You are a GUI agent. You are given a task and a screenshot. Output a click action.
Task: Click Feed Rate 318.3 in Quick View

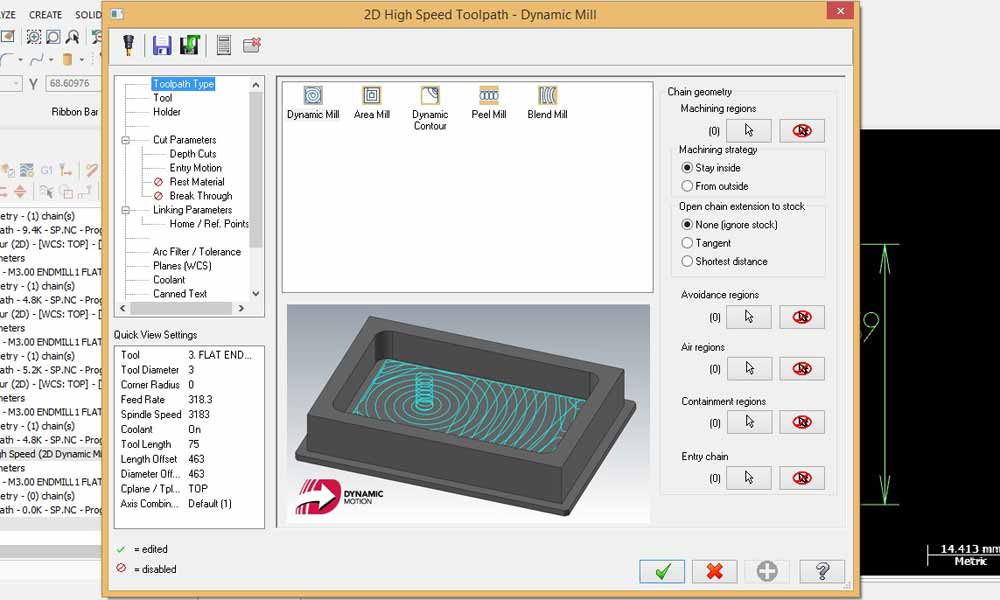click(x=188, y=400)
